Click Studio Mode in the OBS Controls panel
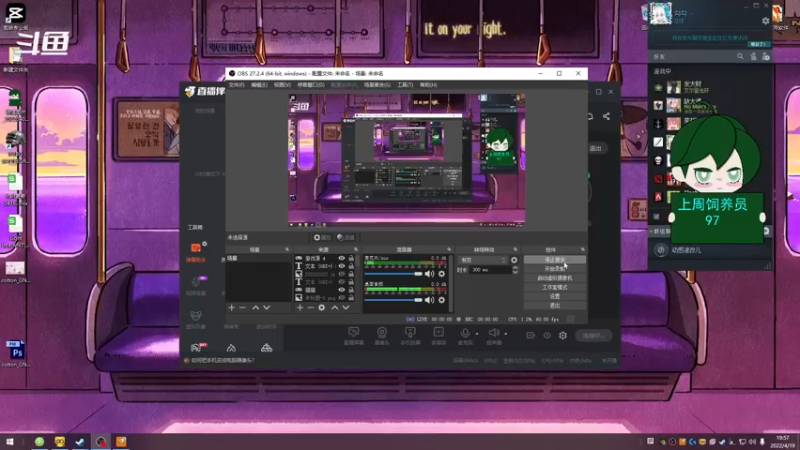This screenshot has width=800, height=450. tap(555, 287)
